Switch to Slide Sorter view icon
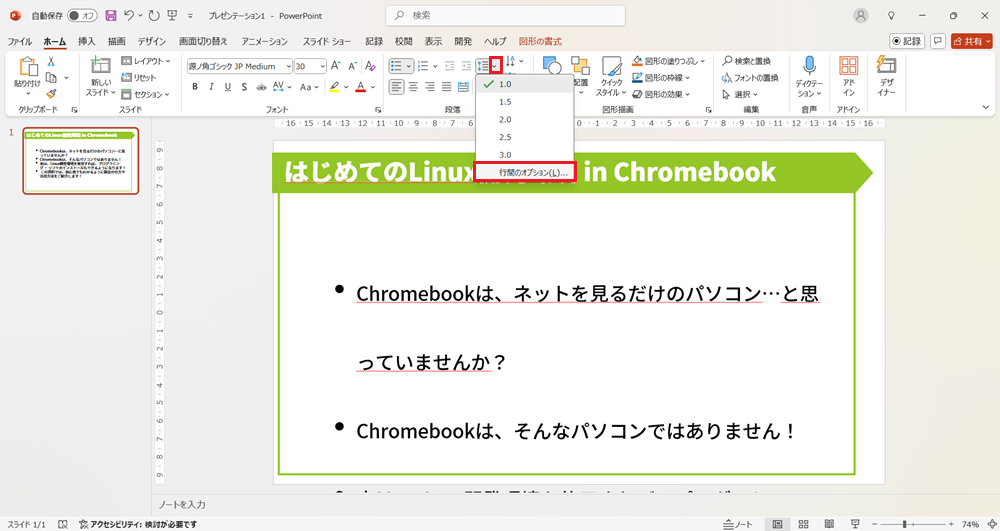 [804, 524]
